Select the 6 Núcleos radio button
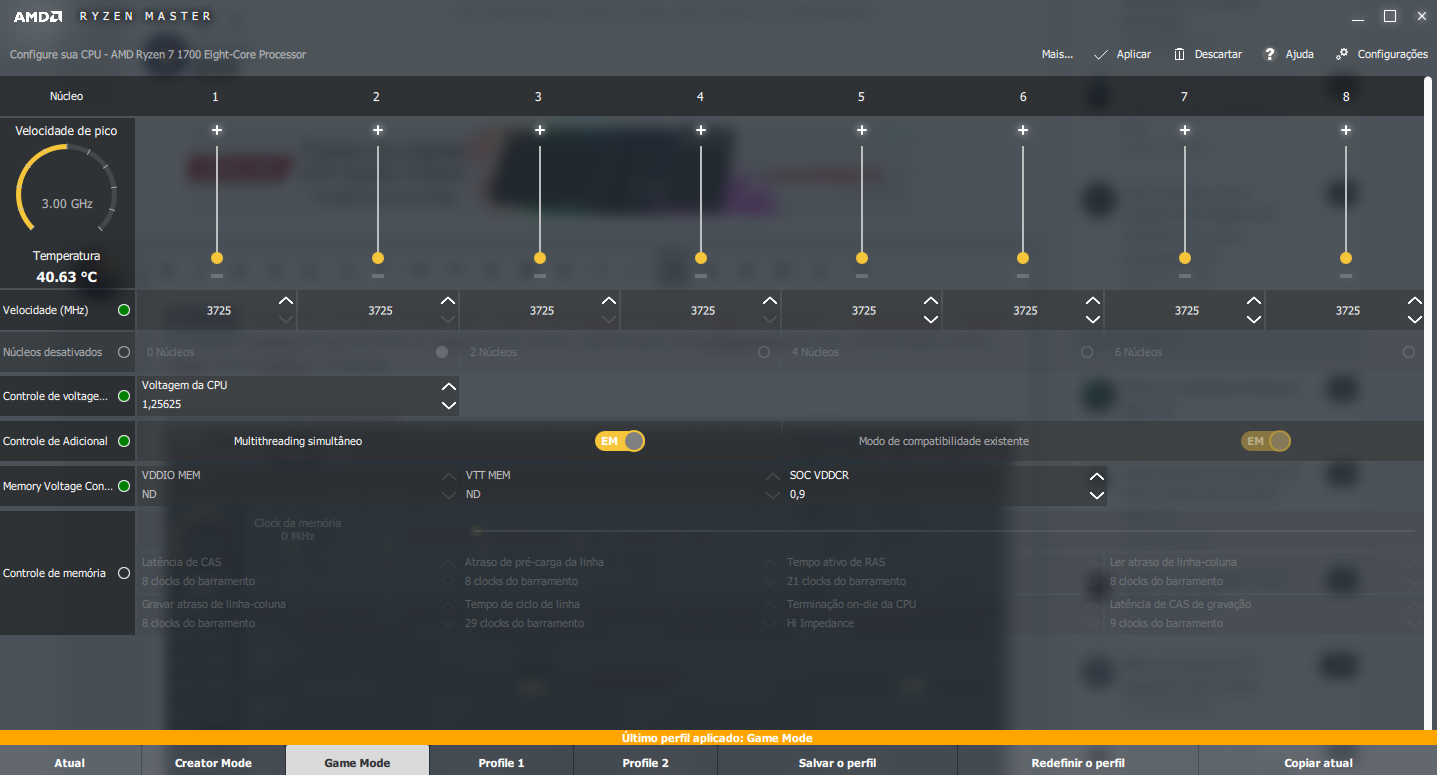Screen dimensions: 1437x775 pos(1409,352)
